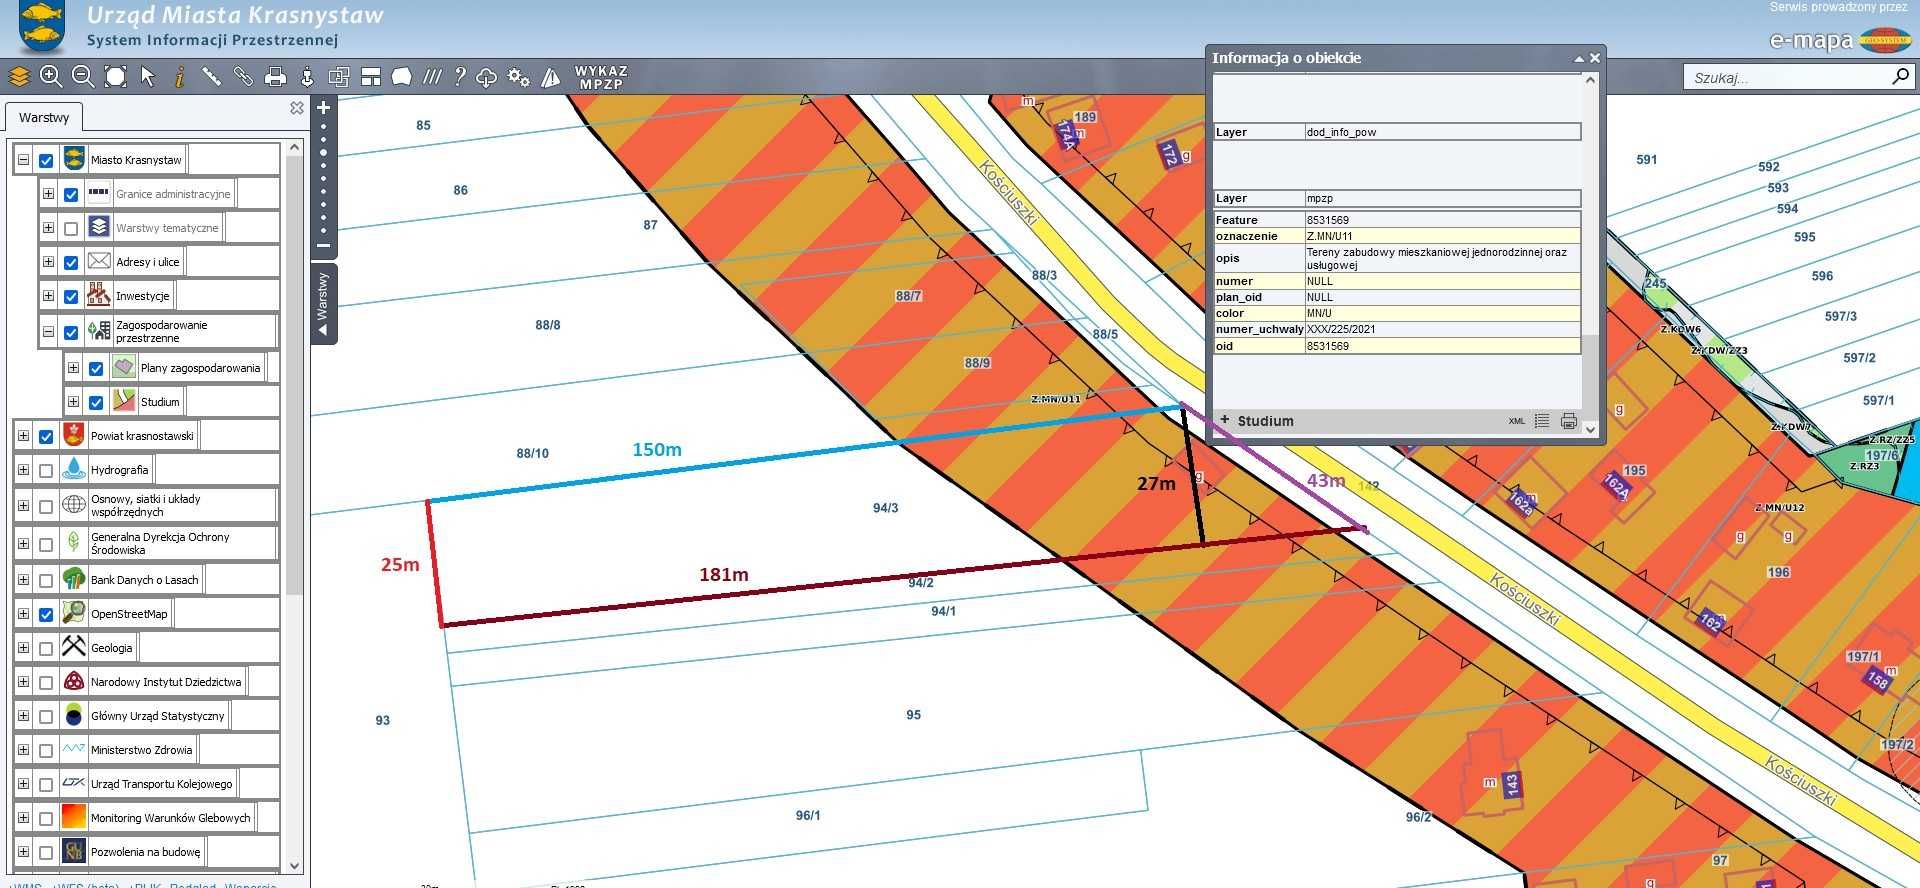Open the overlapping windows map compare tool
Viewport: 1920px width, 888px height.
(339, 76)
